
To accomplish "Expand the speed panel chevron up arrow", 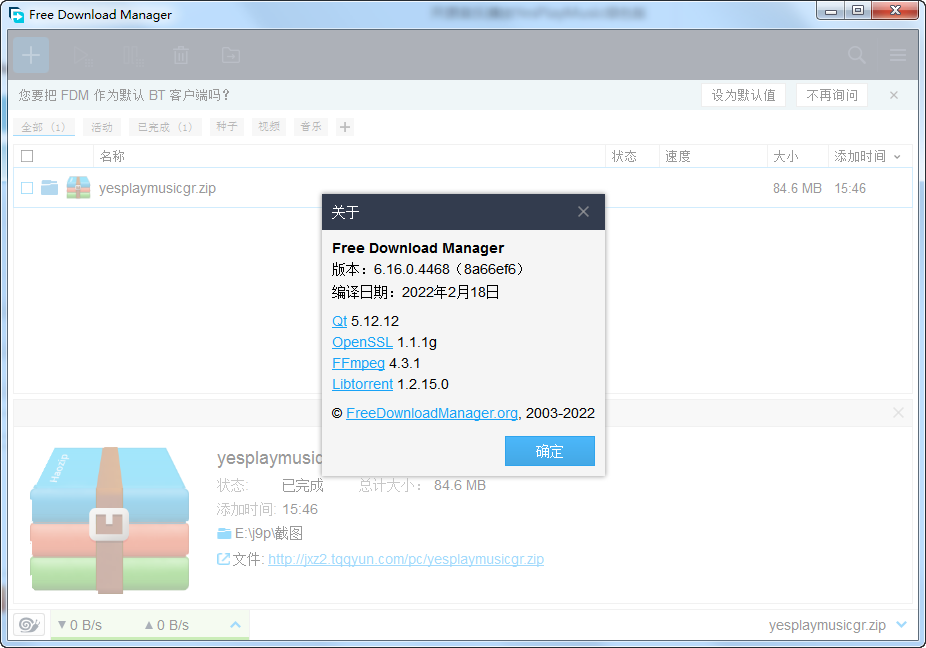I will (x=235, y=624).
